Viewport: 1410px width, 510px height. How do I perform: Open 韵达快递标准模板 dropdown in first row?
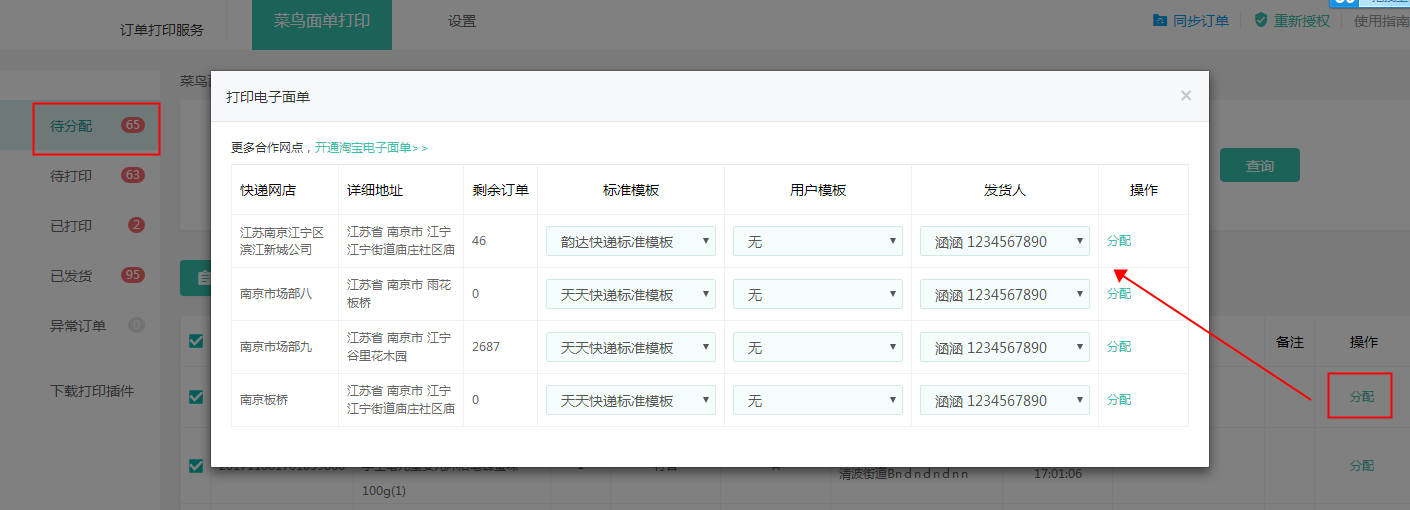coord(630,241)
